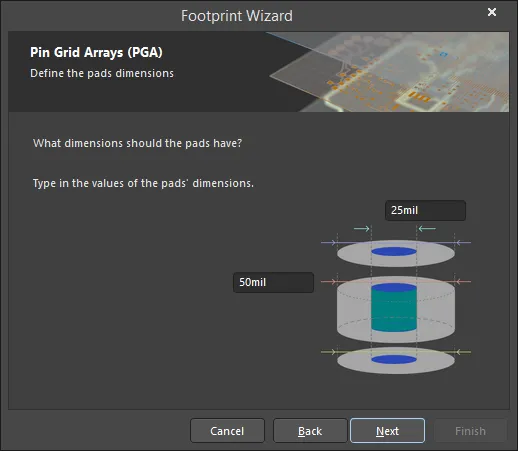
Task: Go back with the Back button
Action: pyautogui.click(x=310, y=431)
